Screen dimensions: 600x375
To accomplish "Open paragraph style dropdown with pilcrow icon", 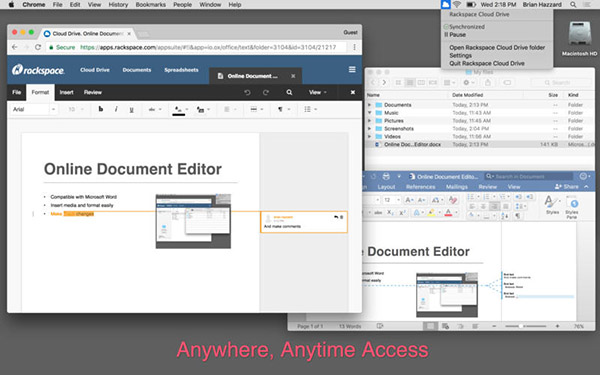I will point(284,109).
